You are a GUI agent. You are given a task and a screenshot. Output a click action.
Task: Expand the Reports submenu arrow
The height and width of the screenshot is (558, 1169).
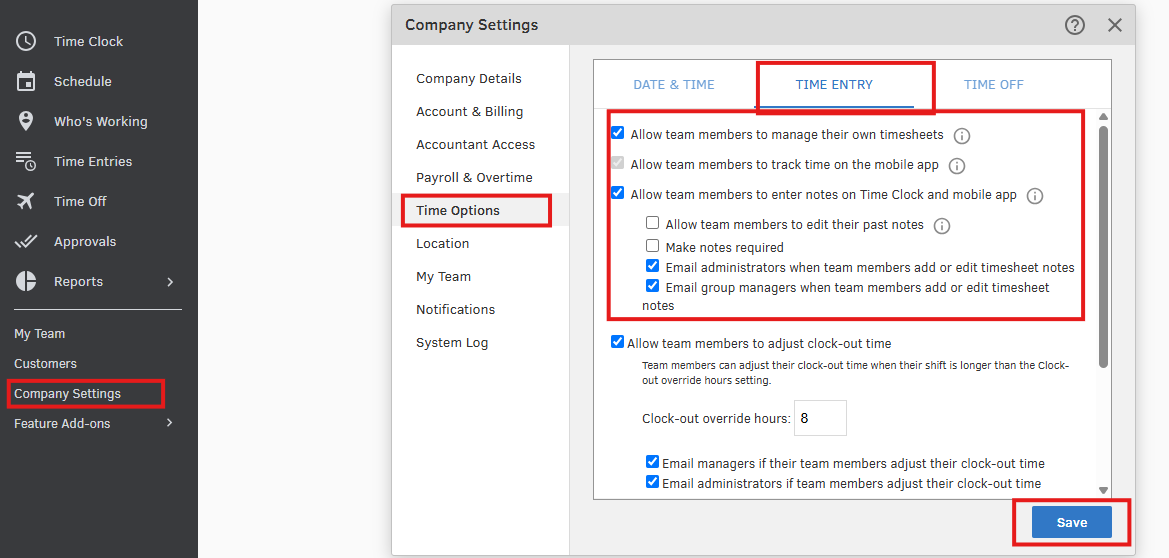(x=170, y=281)
